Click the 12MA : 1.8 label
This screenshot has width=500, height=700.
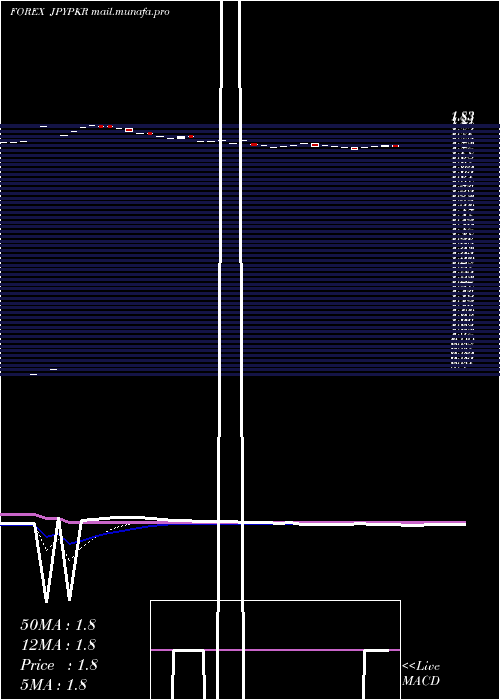(x=58, y=645)
